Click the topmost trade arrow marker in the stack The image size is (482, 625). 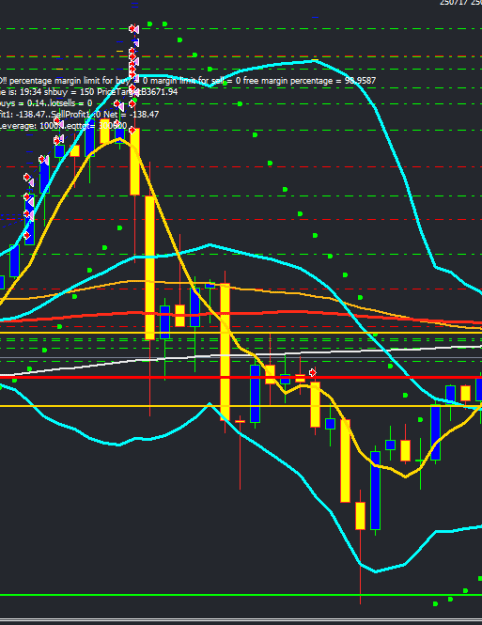click(x=134, y=29)
